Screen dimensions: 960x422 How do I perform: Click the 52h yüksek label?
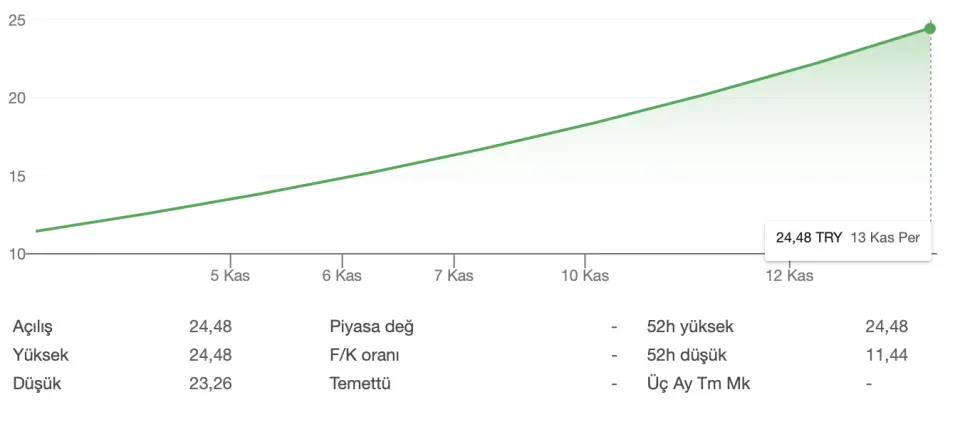coord(690,327)
